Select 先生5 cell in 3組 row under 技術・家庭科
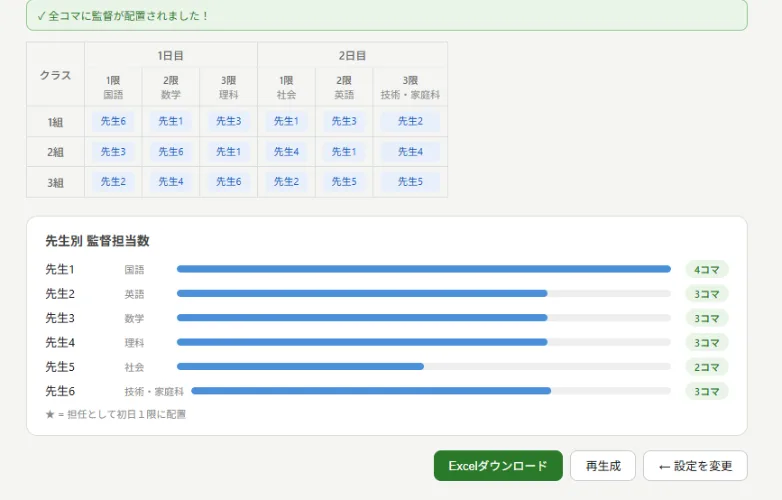The image size is (782, 500). [410, 182]
